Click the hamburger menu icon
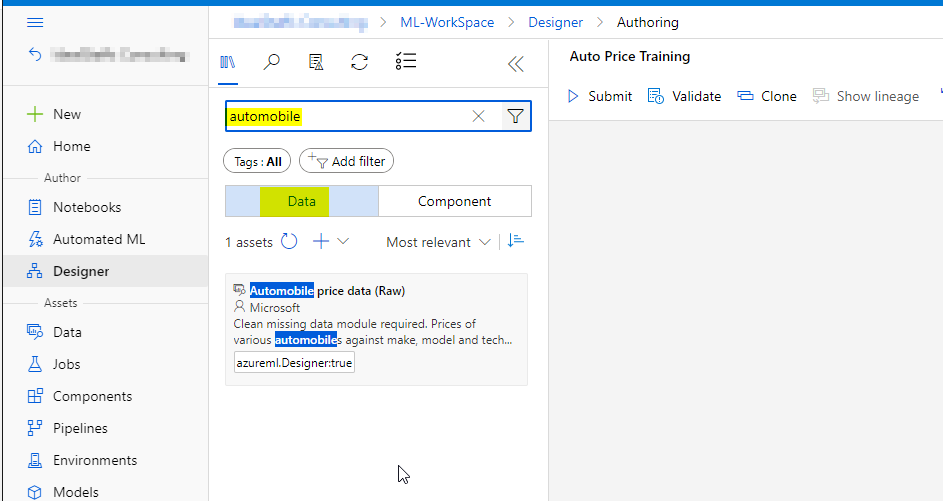 click(34, 22)
